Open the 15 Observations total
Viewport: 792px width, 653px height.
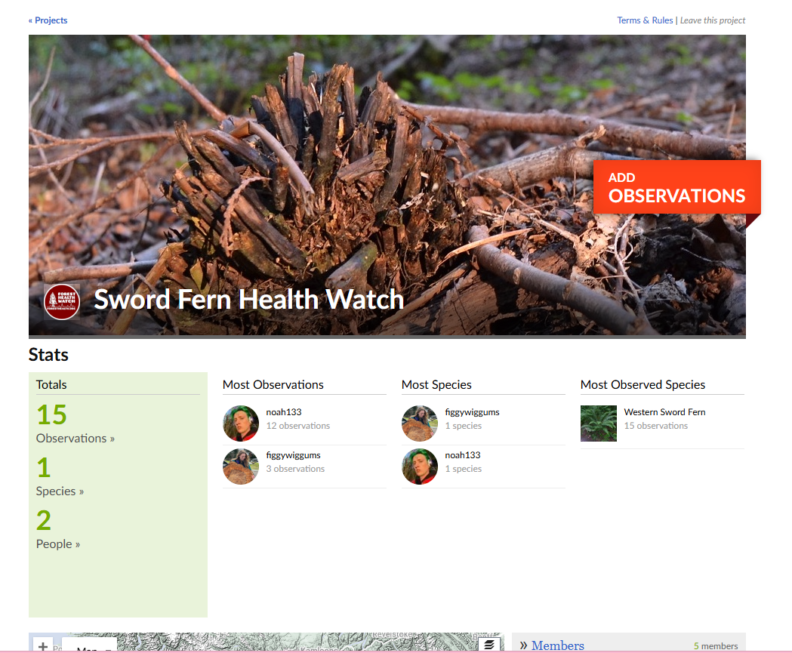click(x=52, y=415)
